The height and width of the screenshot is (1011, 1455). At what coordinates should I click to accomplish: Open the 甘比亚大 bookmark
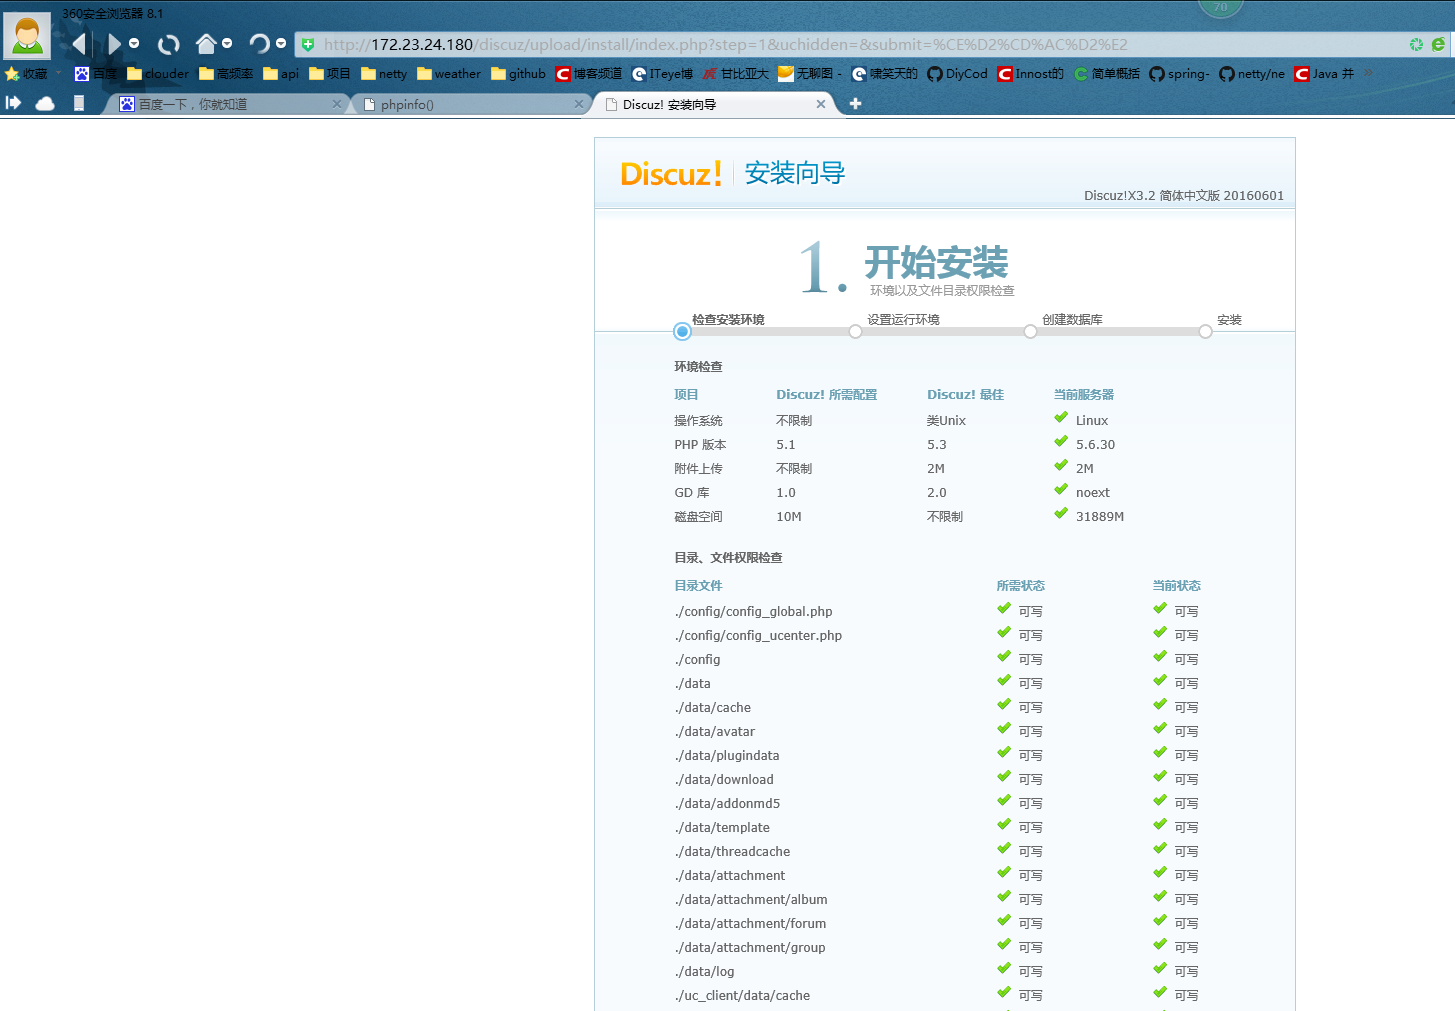(x=735, y=74)
